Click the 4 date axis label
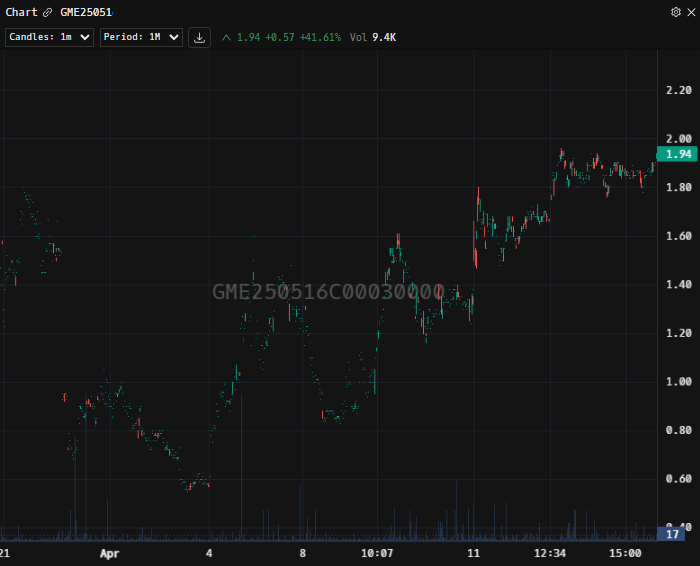Screen dimensions: 700x566 click(209, 554)
